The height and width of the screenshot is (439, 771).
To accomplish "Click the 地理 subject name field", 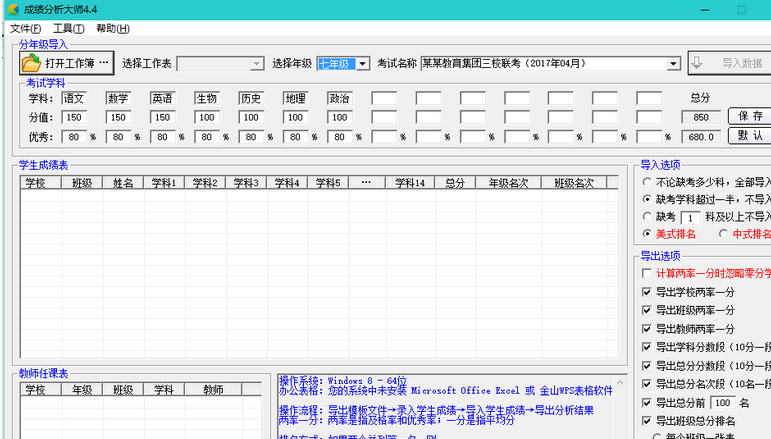I will click(296, 98).
